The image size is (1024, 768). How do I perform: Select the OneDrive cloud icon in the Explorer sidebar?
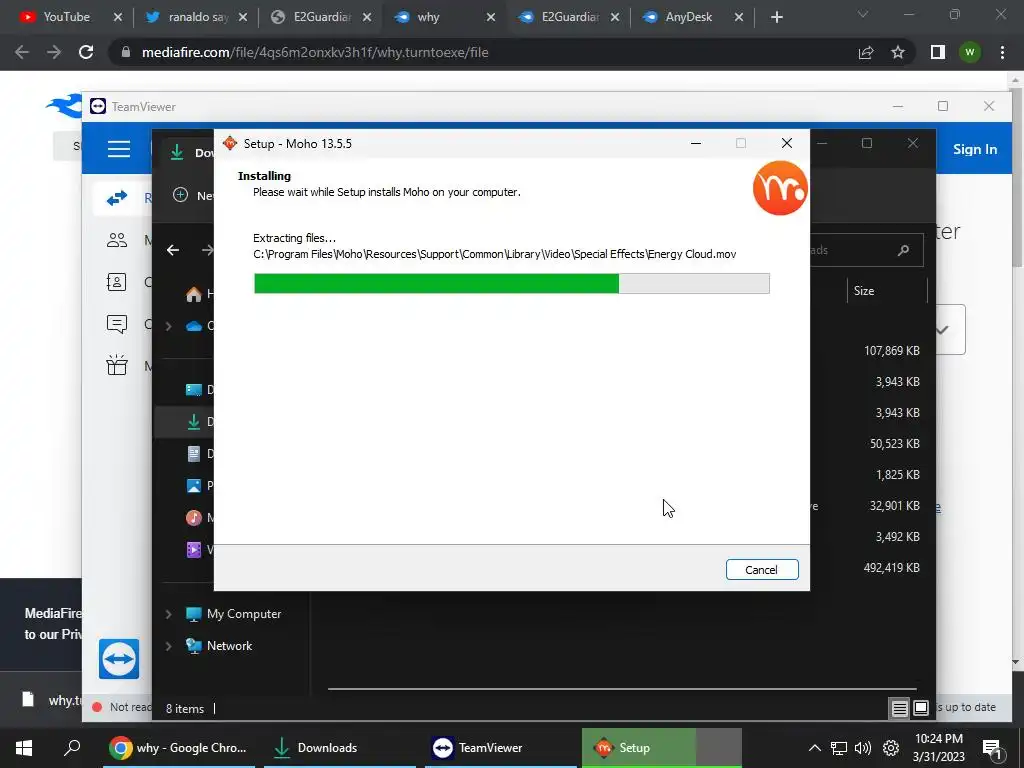click(x=194, y=326)
